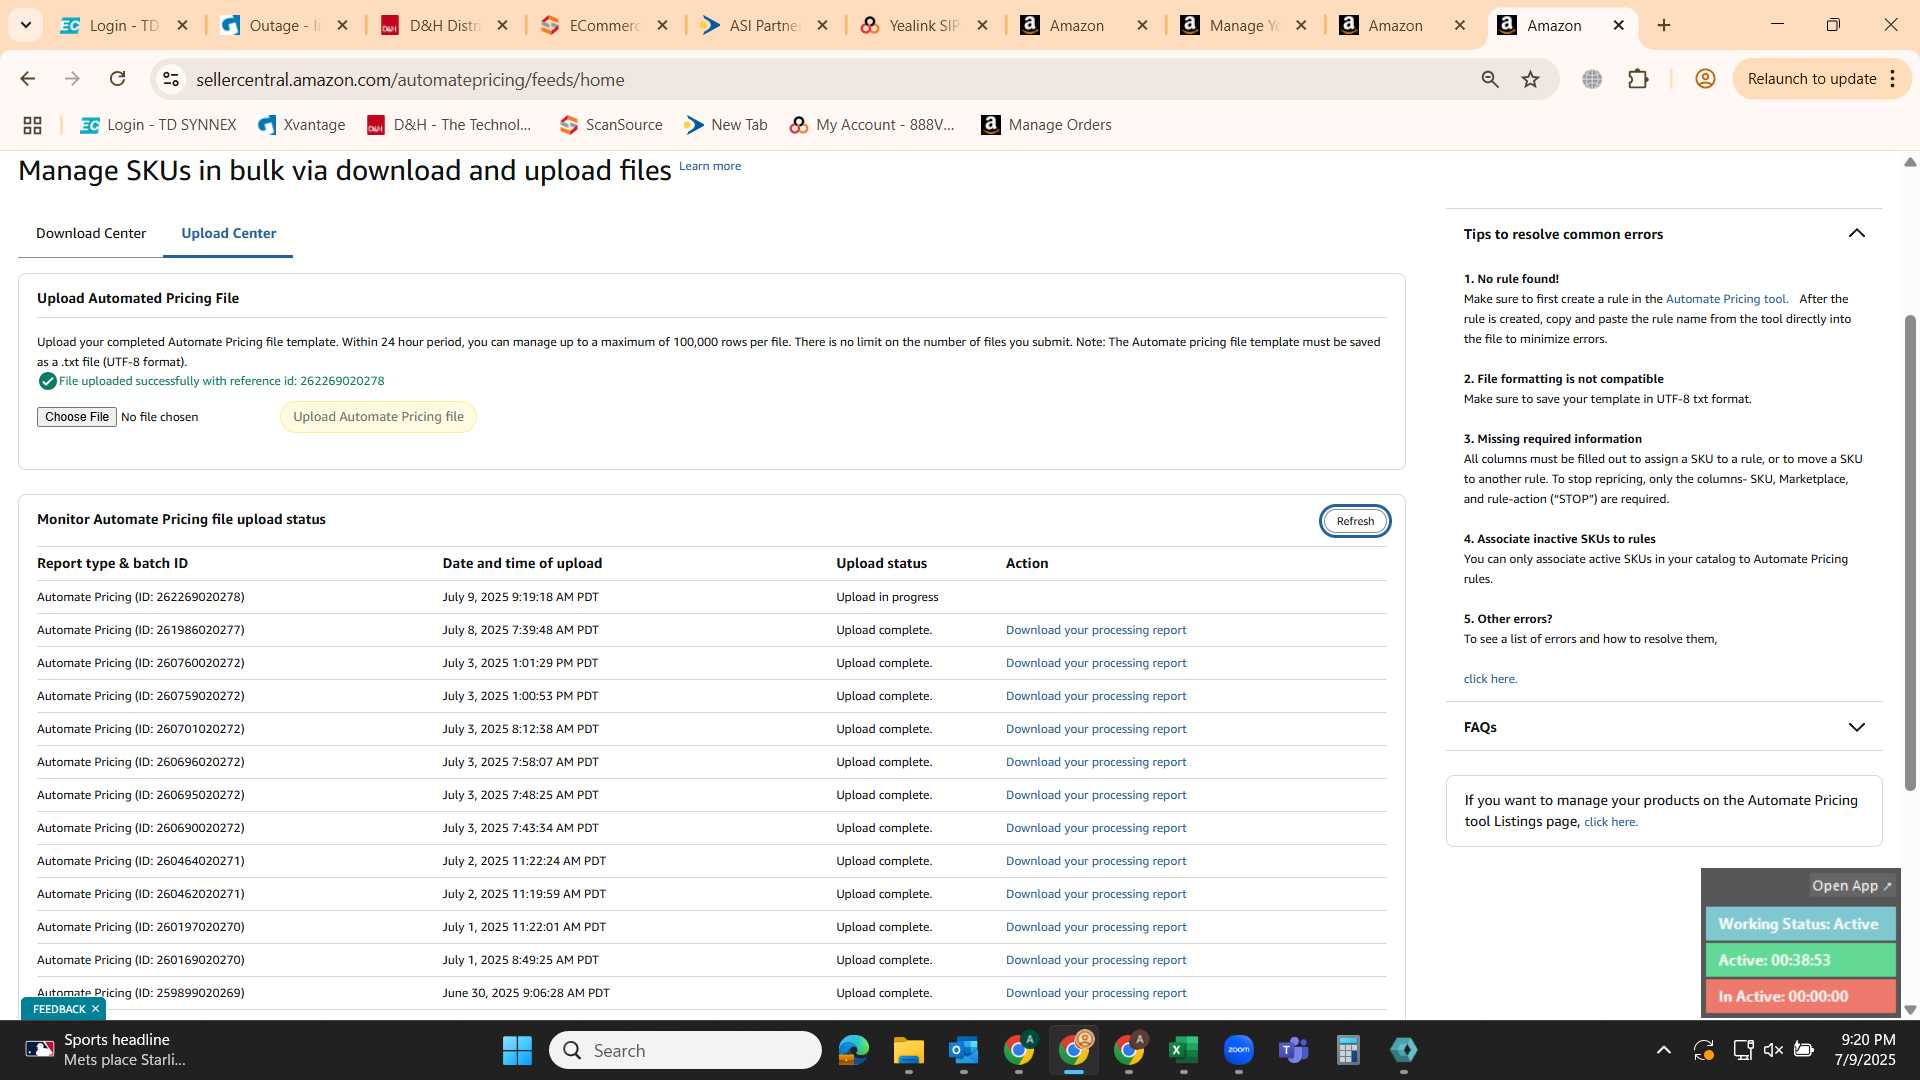Screen dimensions: 1920x1080
Task: Click the taskbar Search box
Action: (685, 1050)
